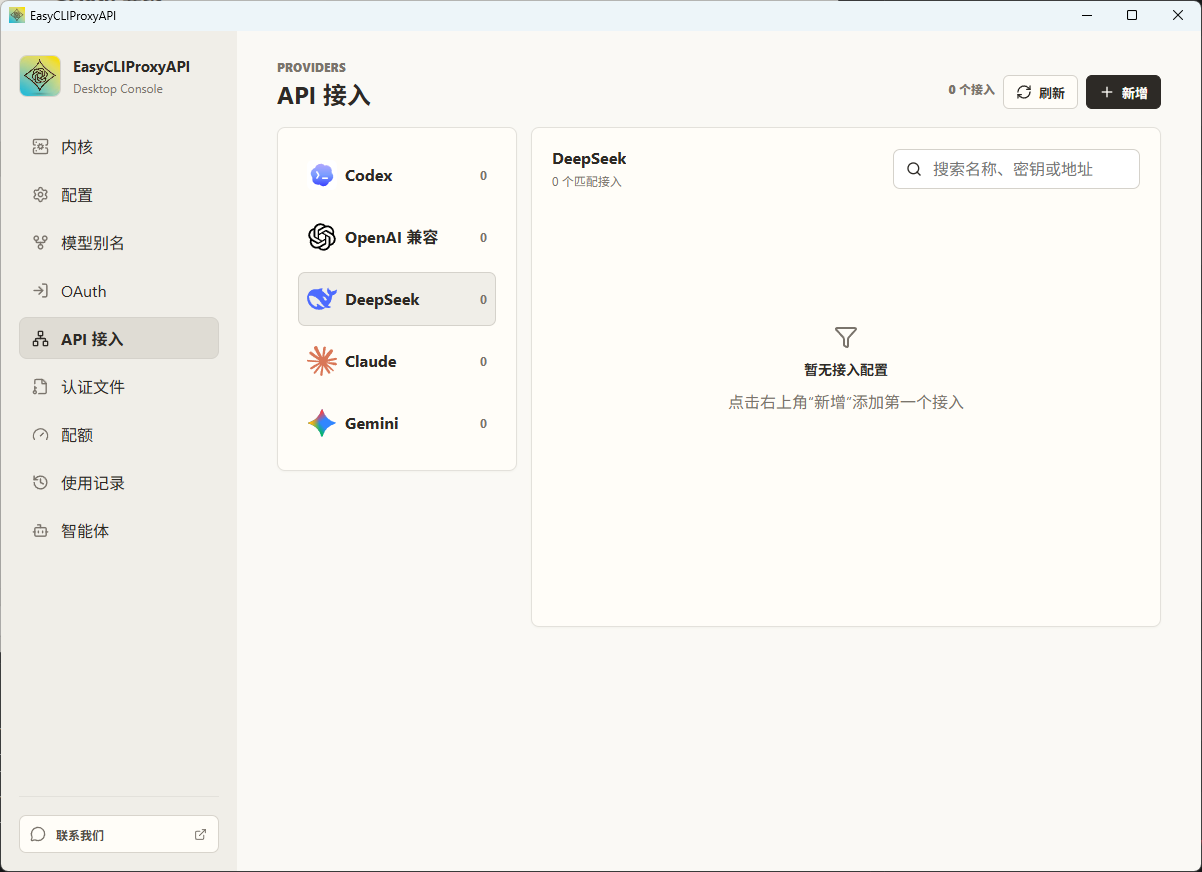Go to 模型别名 section
This screenshot has height=872, width=1202.
point(119,243)
